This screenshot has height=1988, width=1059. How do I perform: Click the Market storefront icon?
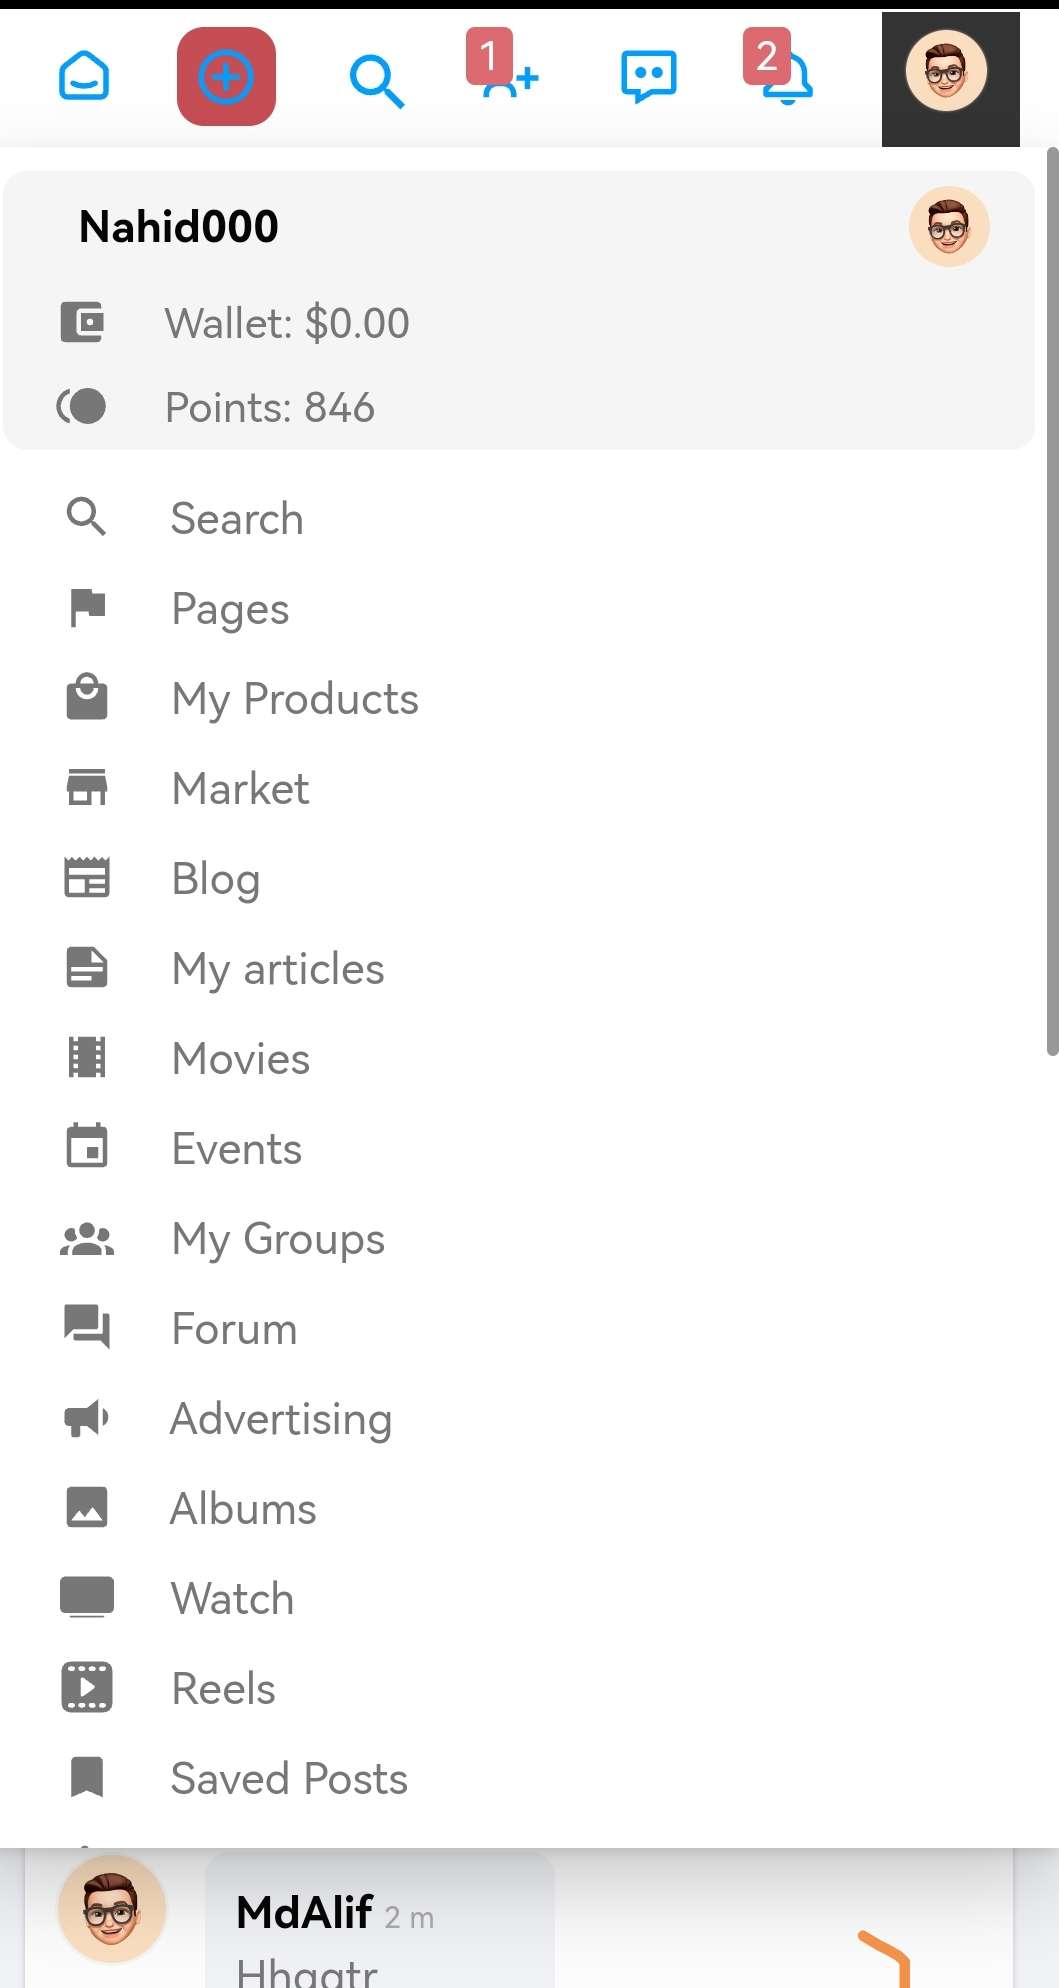pos(87,788)
